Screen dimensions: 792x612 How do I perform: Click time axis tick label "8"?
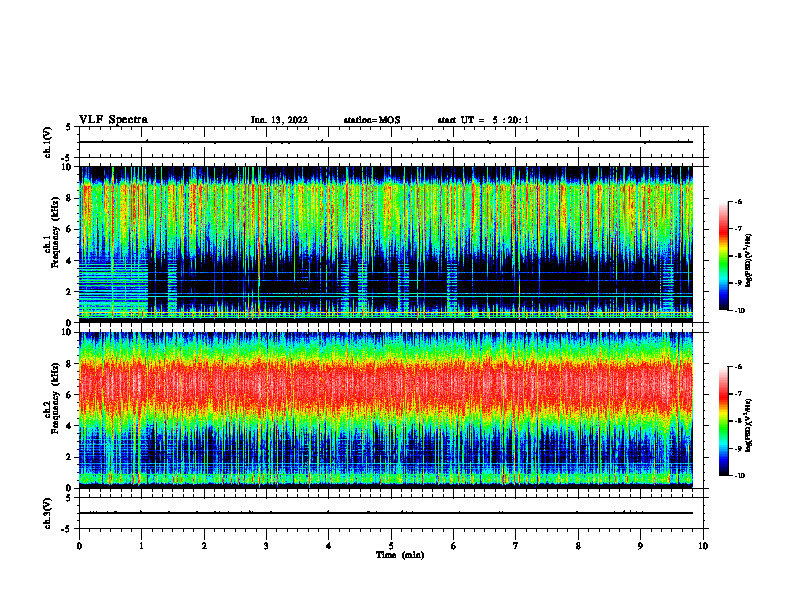578,546
